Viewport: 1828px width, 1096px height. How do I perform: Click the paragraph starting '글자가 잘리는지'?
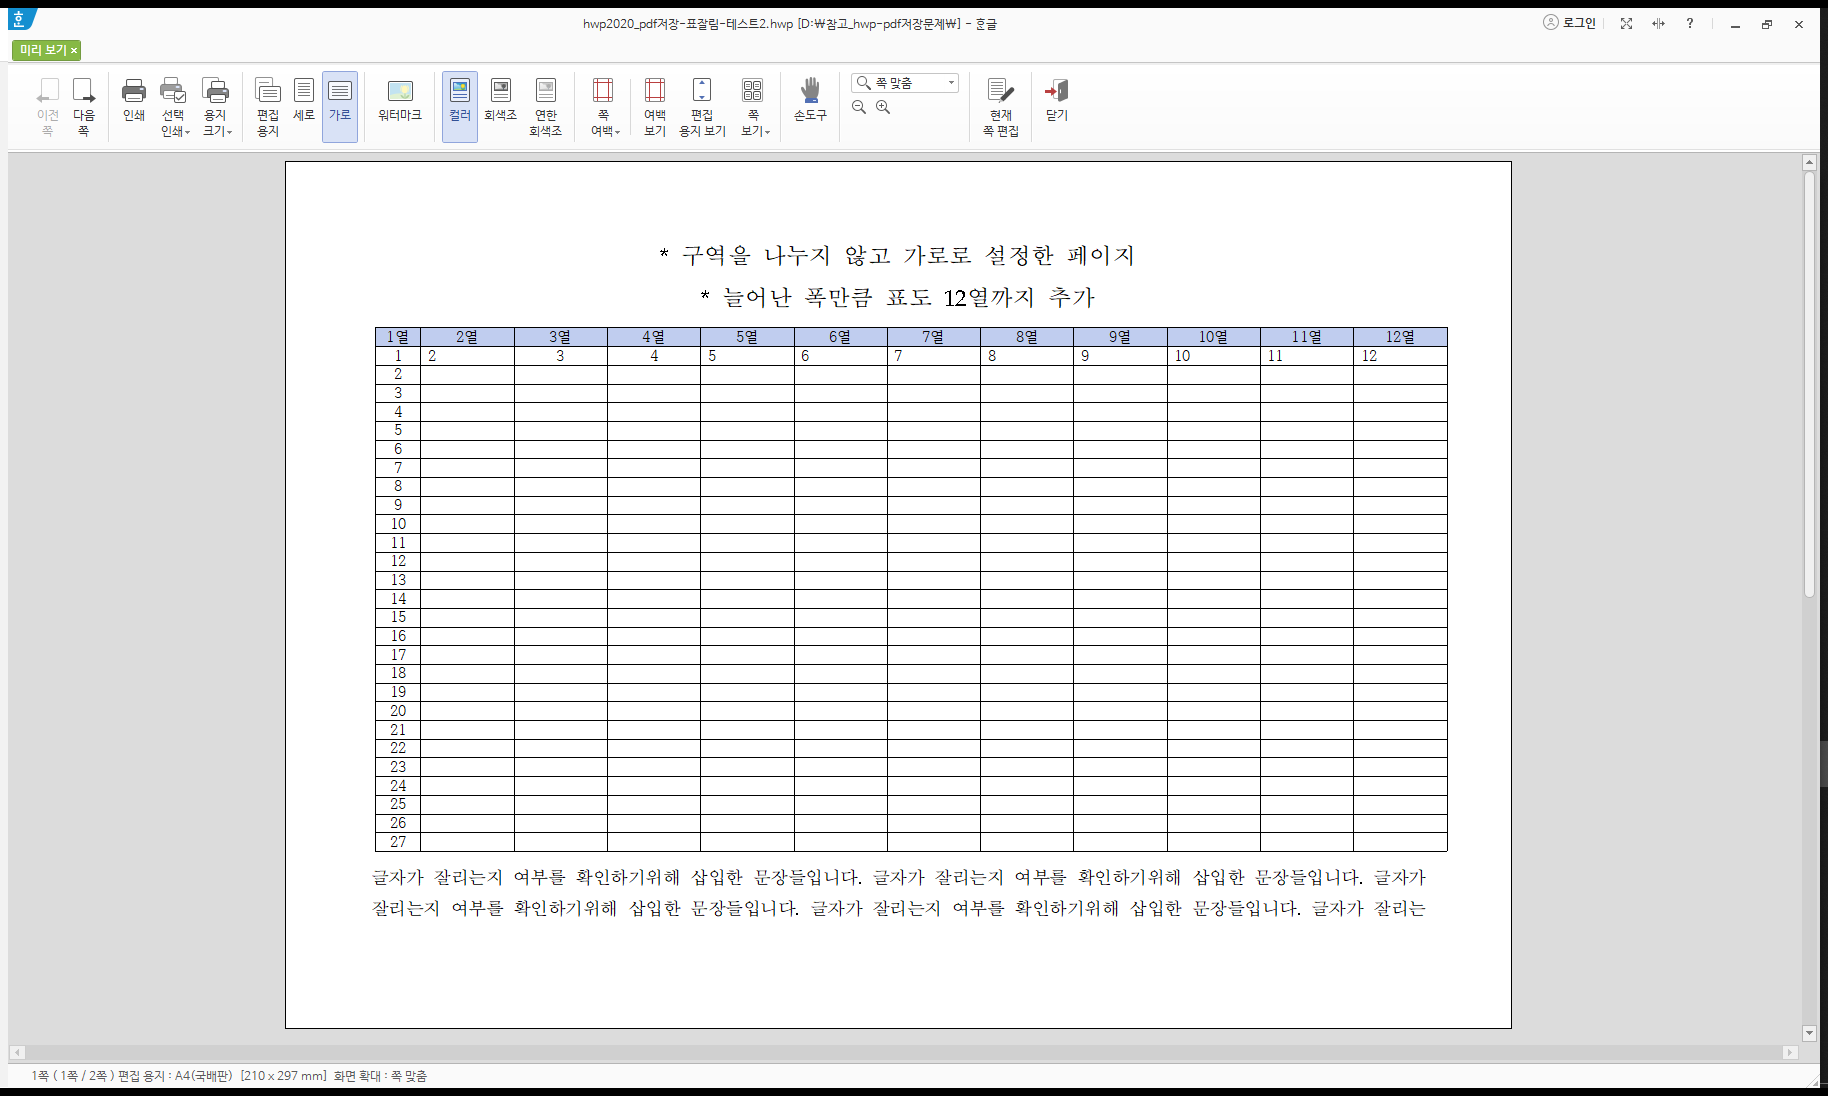(x=899, y=893)
